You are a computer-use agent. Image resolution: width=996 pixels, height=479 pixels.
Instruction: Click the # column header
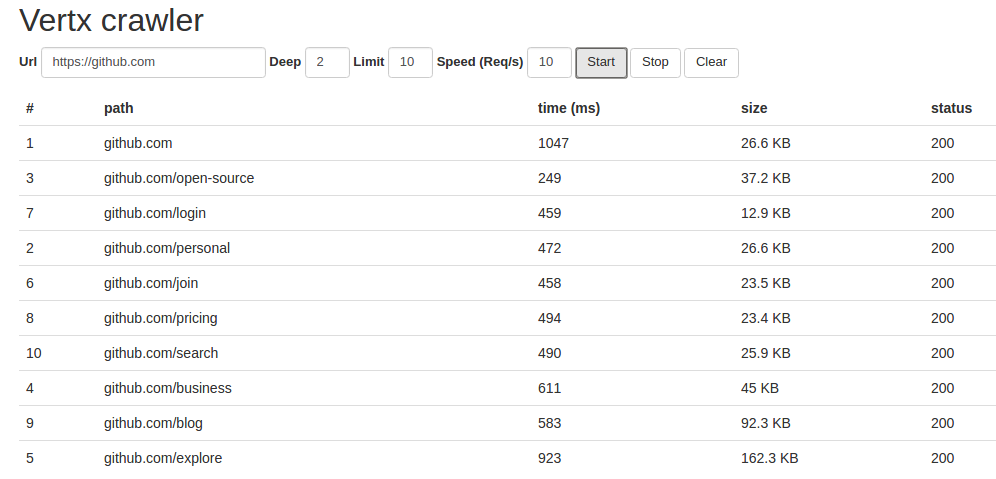point(30,108)
